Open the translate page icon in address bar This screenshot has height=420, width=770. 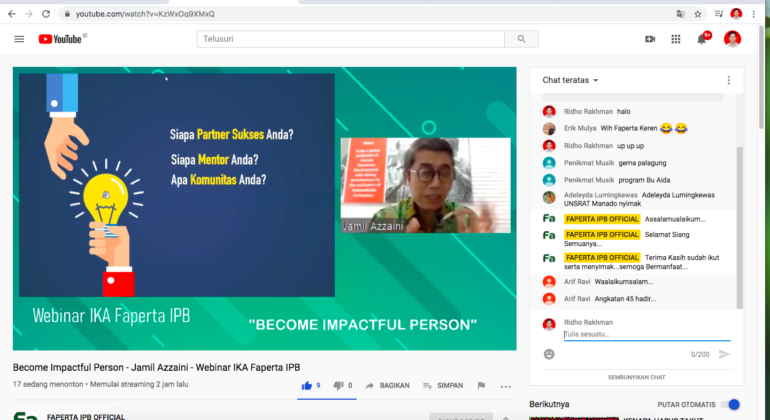point(681,14)
